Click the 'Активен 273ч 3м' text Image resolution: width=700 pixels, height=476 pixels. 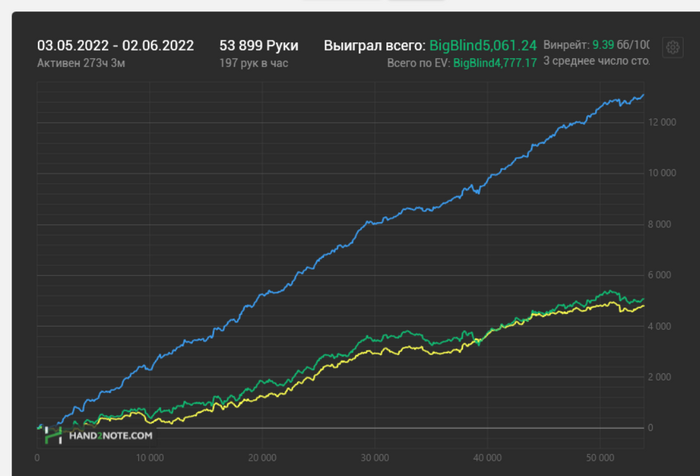click(x=81, y=63)
